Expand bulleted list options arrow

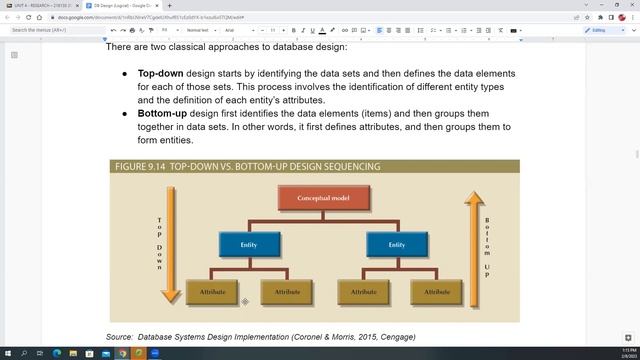pos(456,30)
